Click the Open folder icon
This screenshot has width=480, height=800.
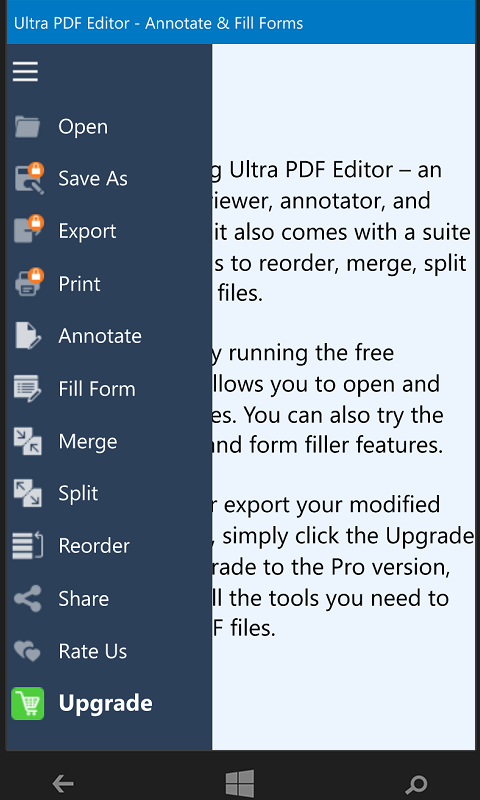(28, 127)
